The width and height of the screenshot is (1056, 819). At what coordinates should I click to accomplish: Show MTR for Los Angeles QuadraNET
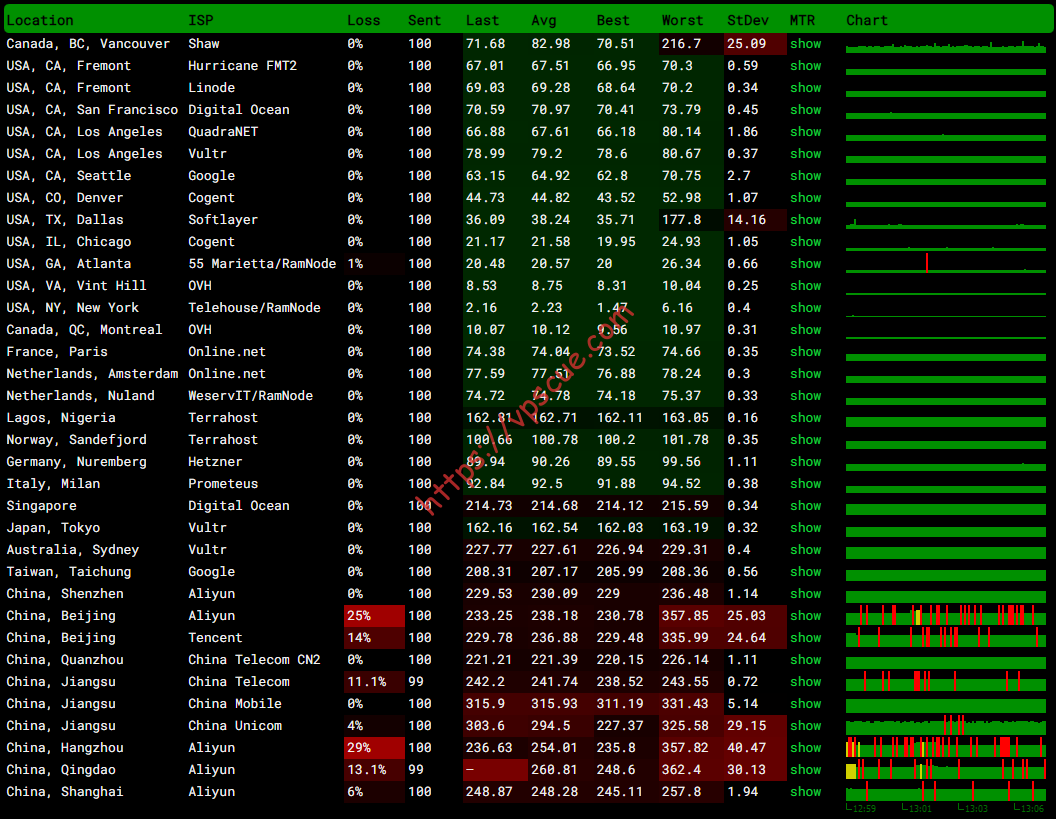[805, 132]
